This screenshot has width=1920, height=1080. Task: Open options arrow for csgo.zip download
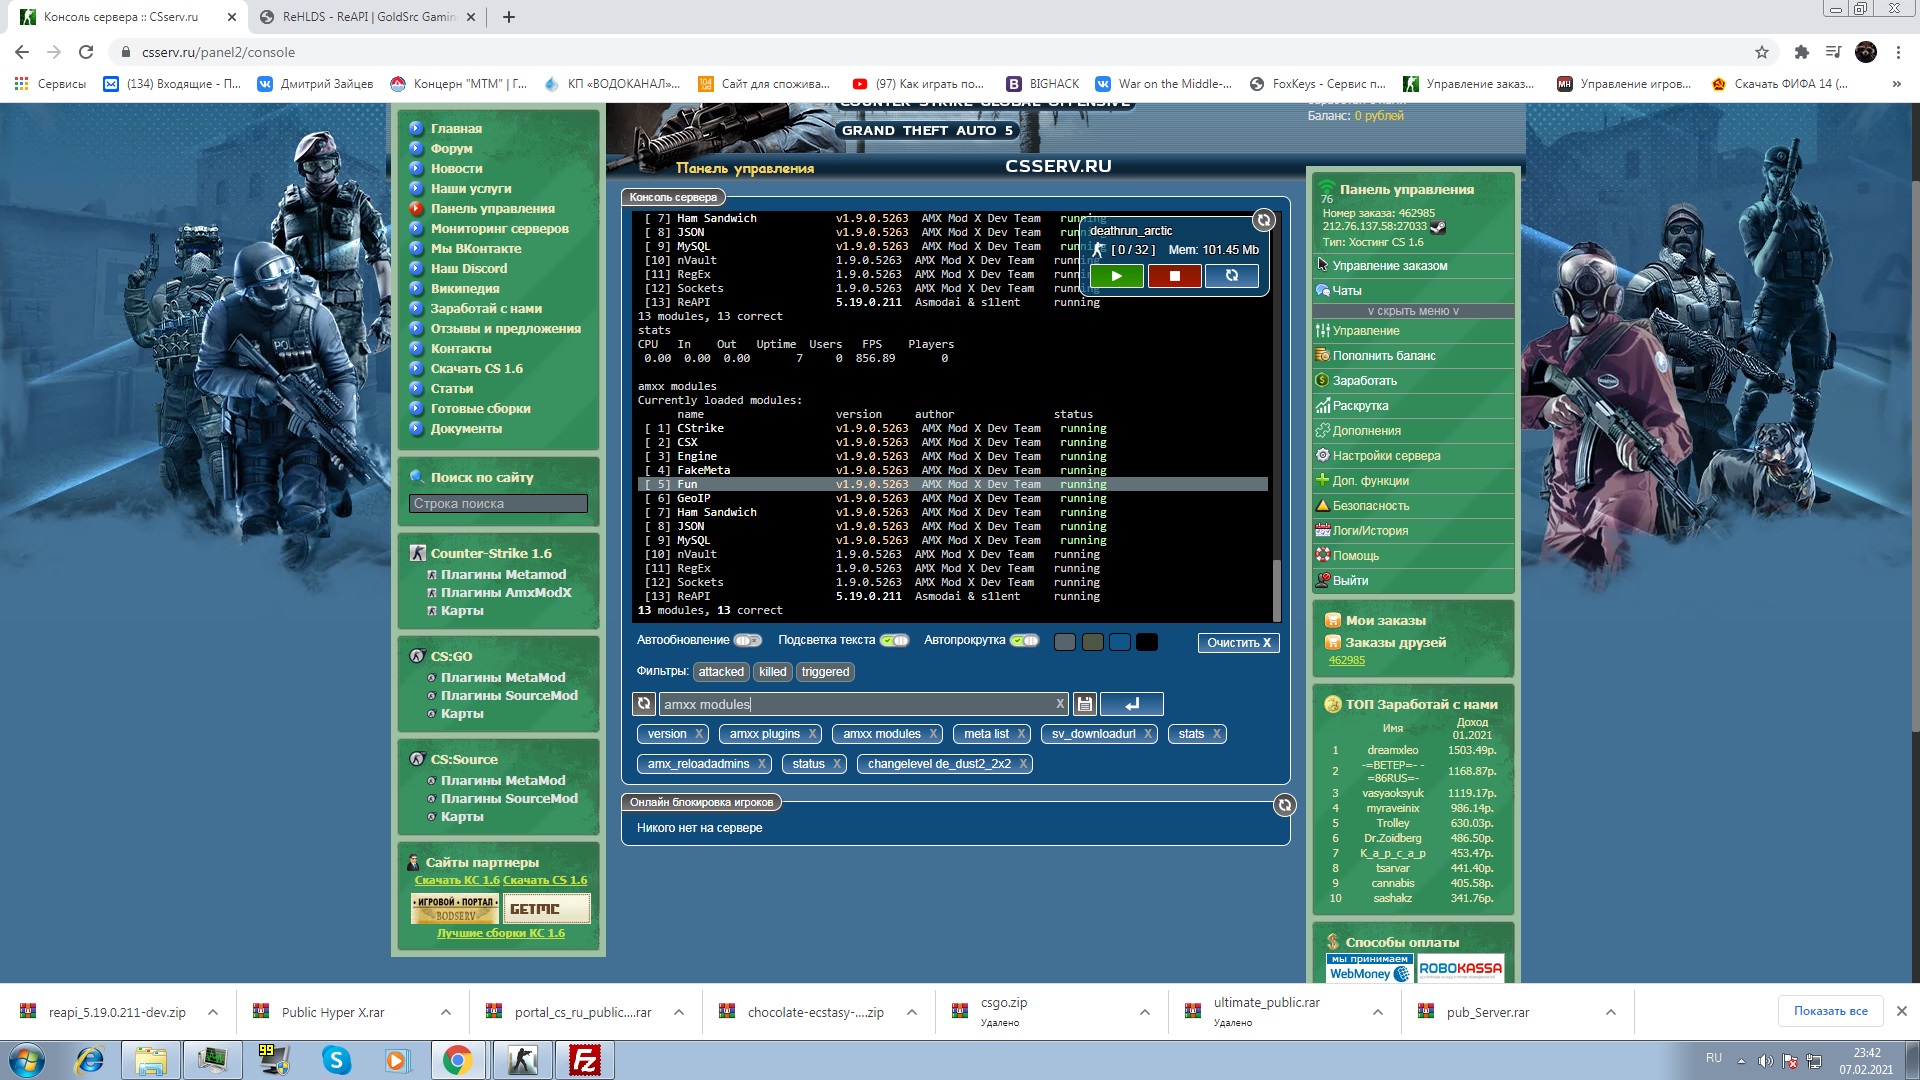(x=1145, y=1012)
